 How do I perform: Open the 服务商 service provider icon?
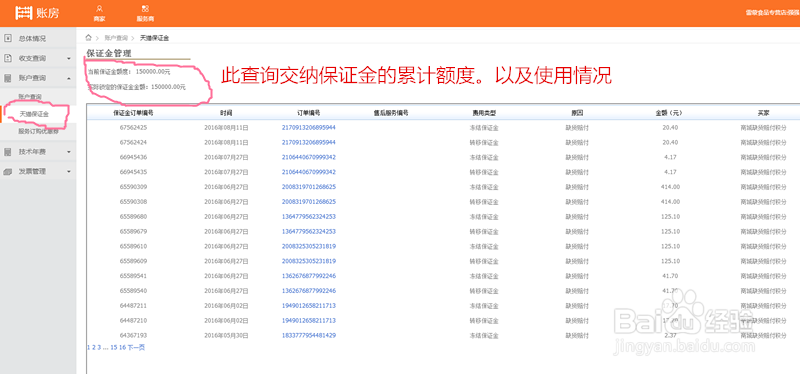[x=145, y=9]
